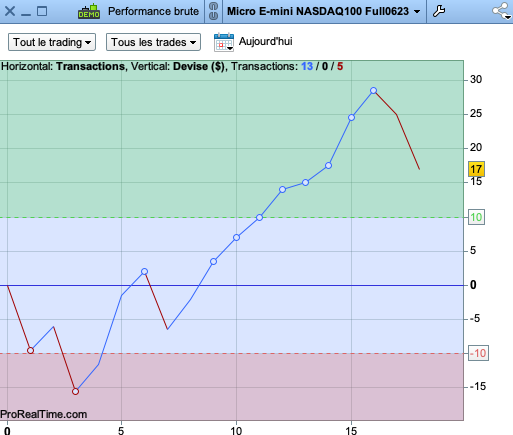Click the green DEMO account icon
513x435 pixels.
(89, 11)
